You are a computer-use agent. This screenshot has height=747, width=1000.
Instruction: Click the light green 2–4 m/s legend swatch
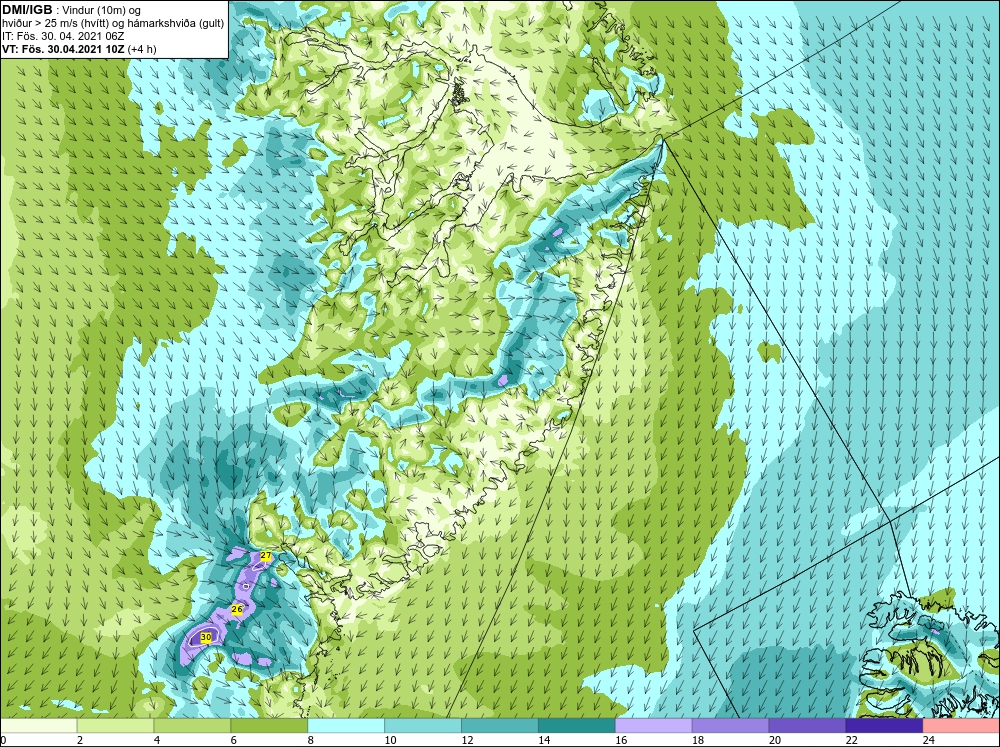115,726
